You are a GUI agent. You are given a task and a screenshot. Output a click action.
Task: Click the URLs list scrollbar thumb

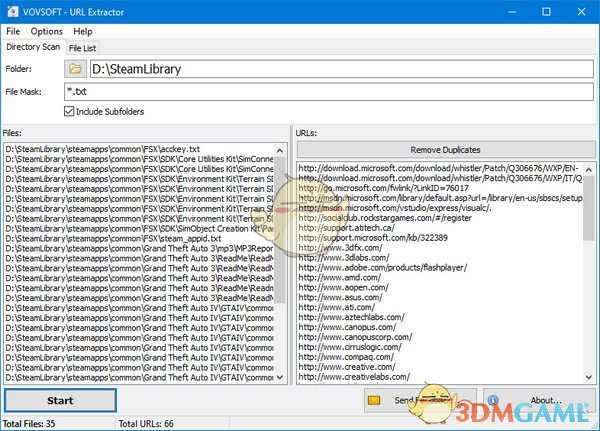[x=589, y=208]
